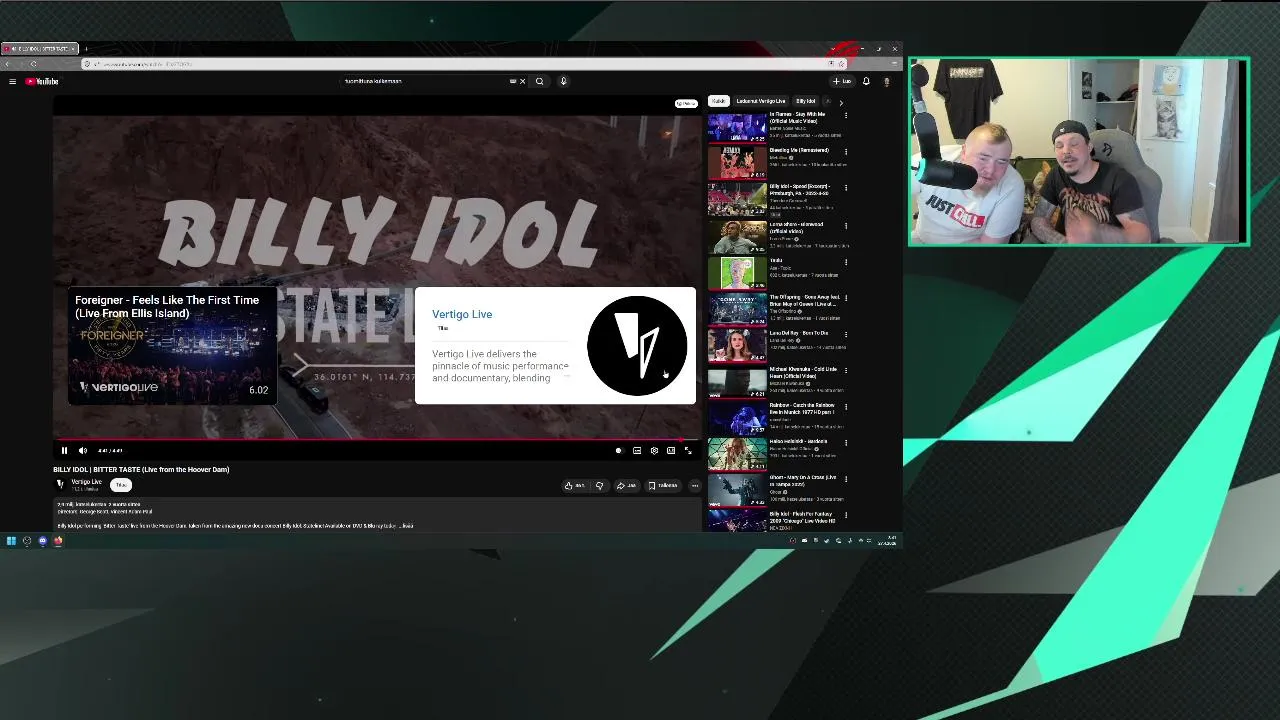Viewport: 1280px width, 720px height.
Task: Open Vertigo Live channel name below video
Action: (x=86, y=481)
